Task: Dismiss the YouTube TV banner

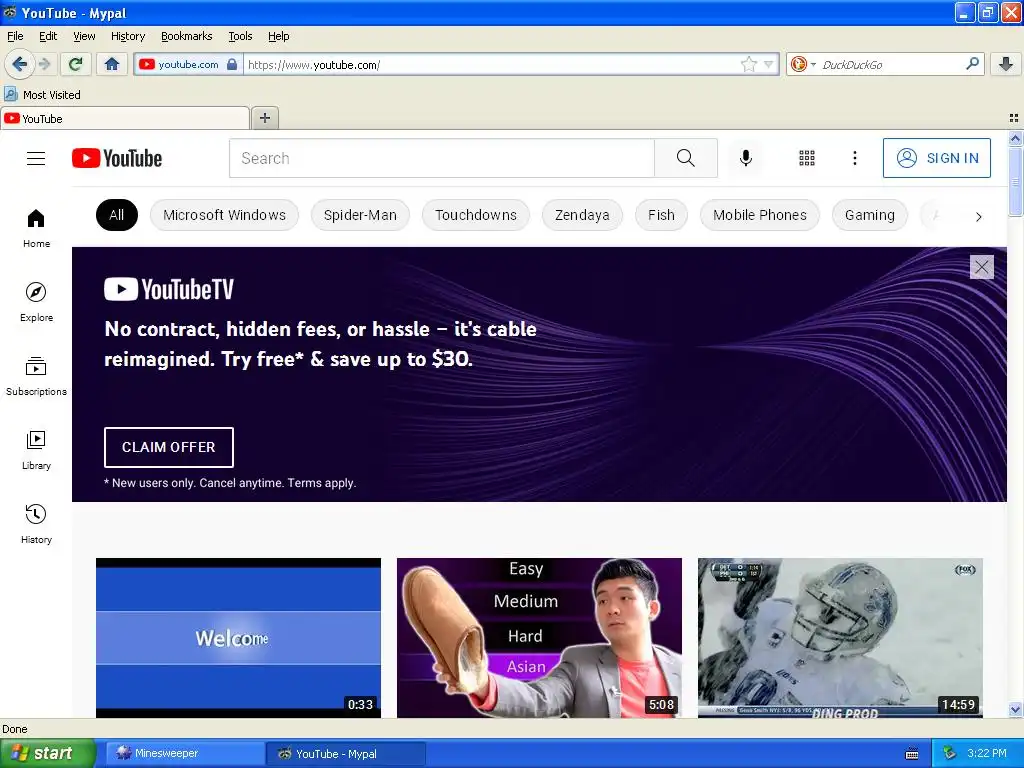Action: [982, 266]
